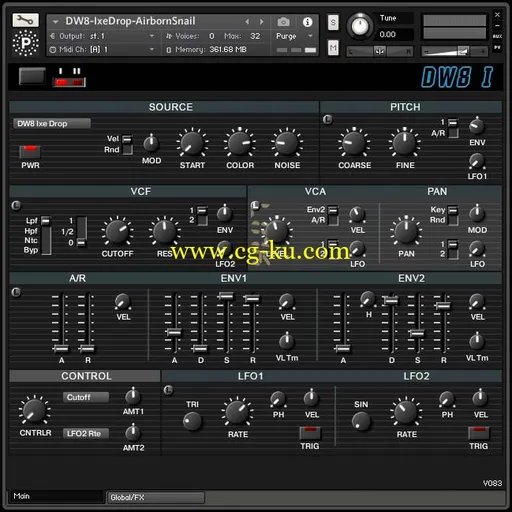The width and height of the screenshot is (512, 512).
Task: Toggle the 1, 1/2, 0 switch in VCF
Action: [x=82, y=232]
